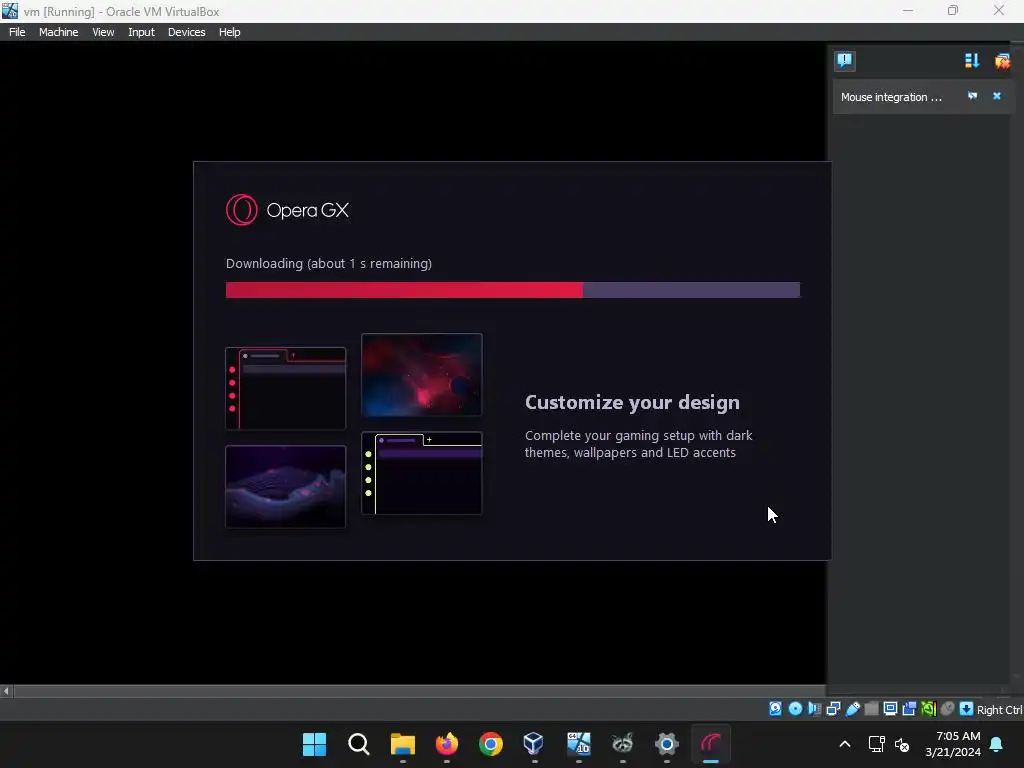Image resolution: width=1024 pixels, height=768 pixels.
Task: Click the shared folders status icon
Action: [871, 709]
